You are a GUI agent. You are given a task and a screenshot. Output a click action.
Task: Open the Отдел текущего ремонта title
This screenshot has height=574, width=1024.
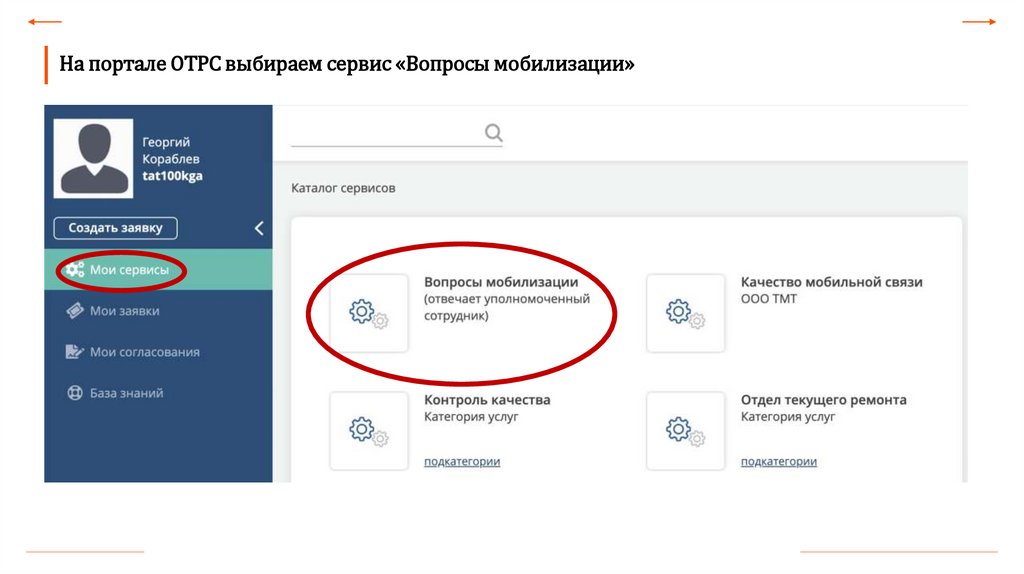[x=824, y=400]
